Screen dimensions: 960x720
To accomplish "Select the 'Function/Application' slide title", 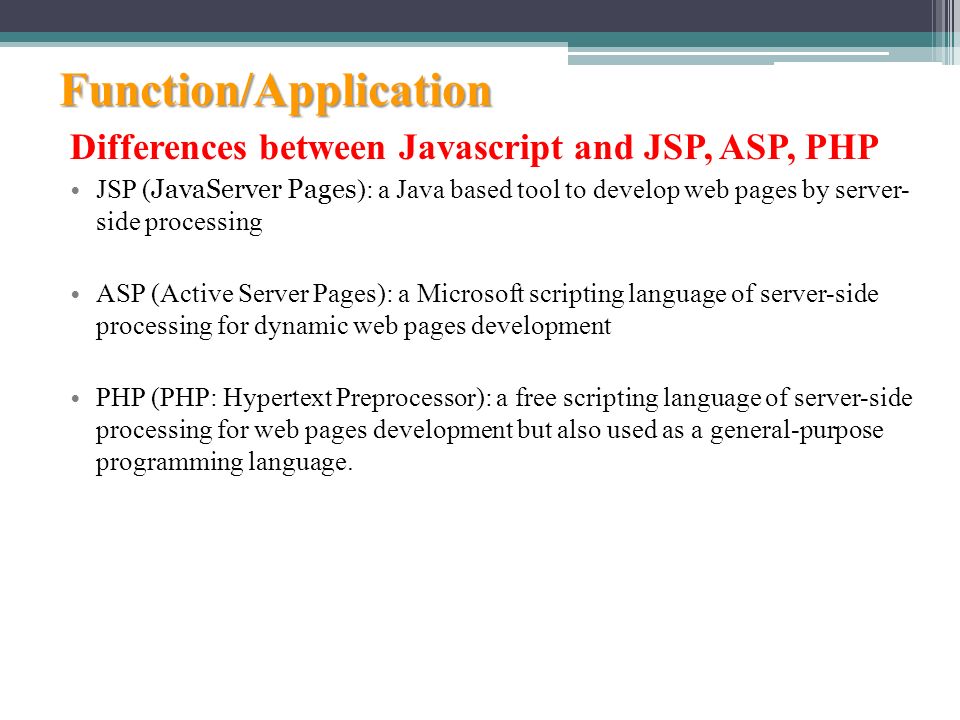I will tap(276, 93).
